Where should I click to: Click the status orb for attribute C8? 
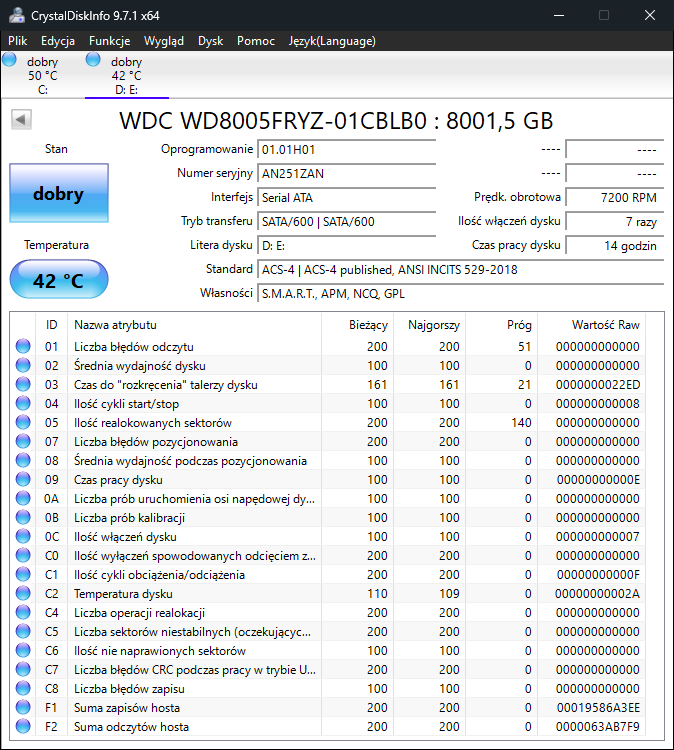point(23,688)
